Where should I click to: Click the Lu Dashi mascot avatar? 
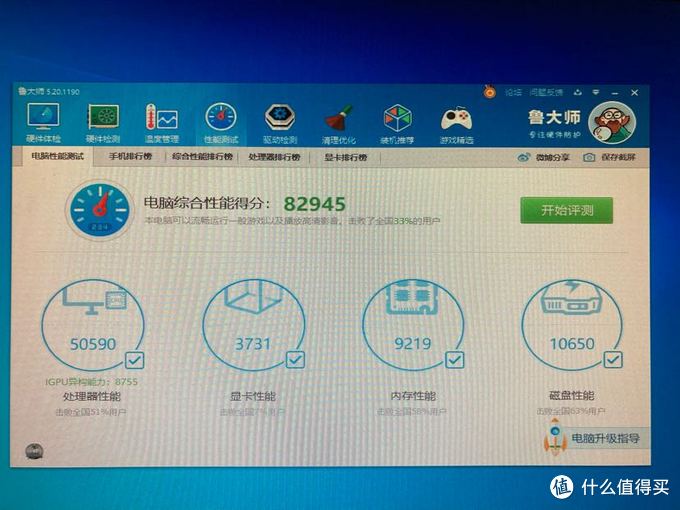[x=612, y=123]
